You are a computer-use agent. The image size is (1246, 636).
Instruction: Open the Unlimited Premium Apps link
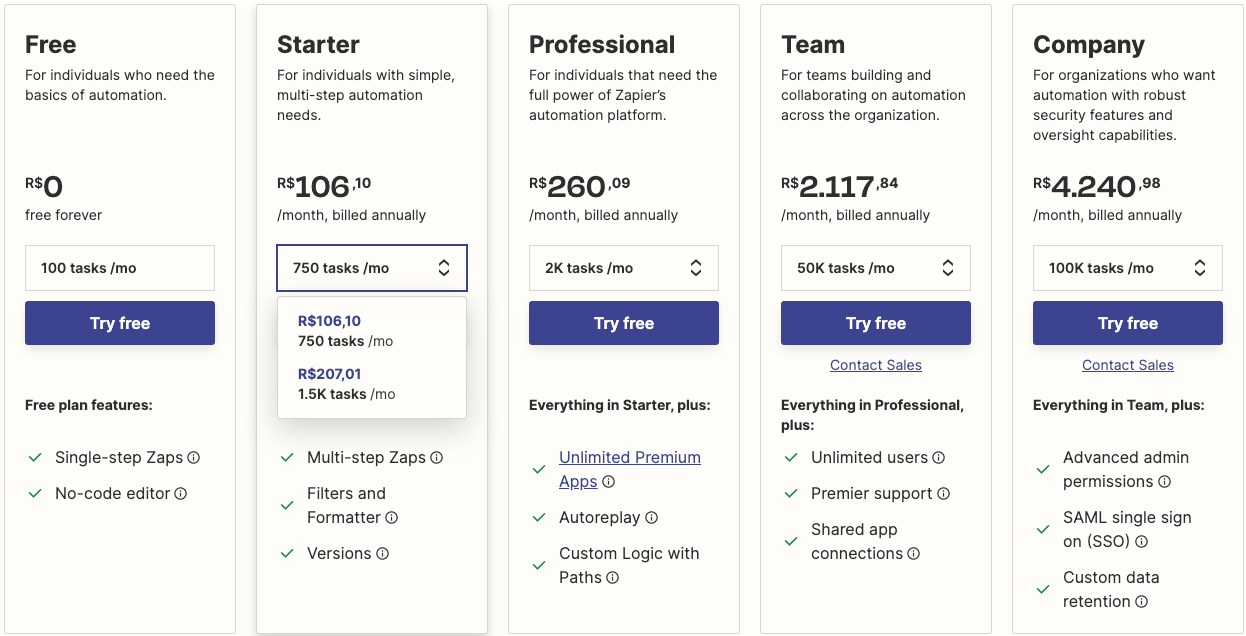[630, 469]
